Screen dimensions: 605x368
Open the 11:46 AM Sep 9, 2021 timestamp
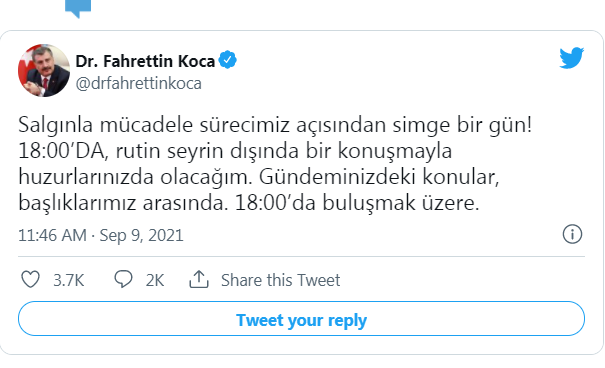tap(101, 235)
